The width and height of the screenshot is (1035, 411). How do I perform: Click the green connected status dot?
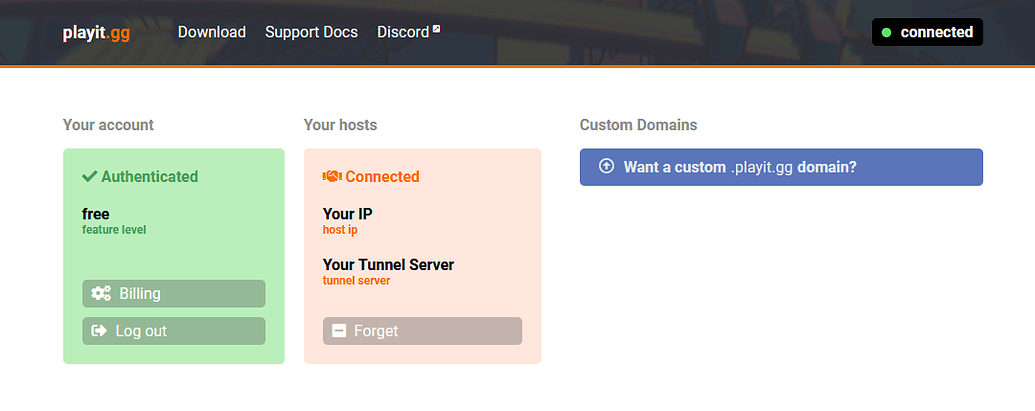point(886,32)
